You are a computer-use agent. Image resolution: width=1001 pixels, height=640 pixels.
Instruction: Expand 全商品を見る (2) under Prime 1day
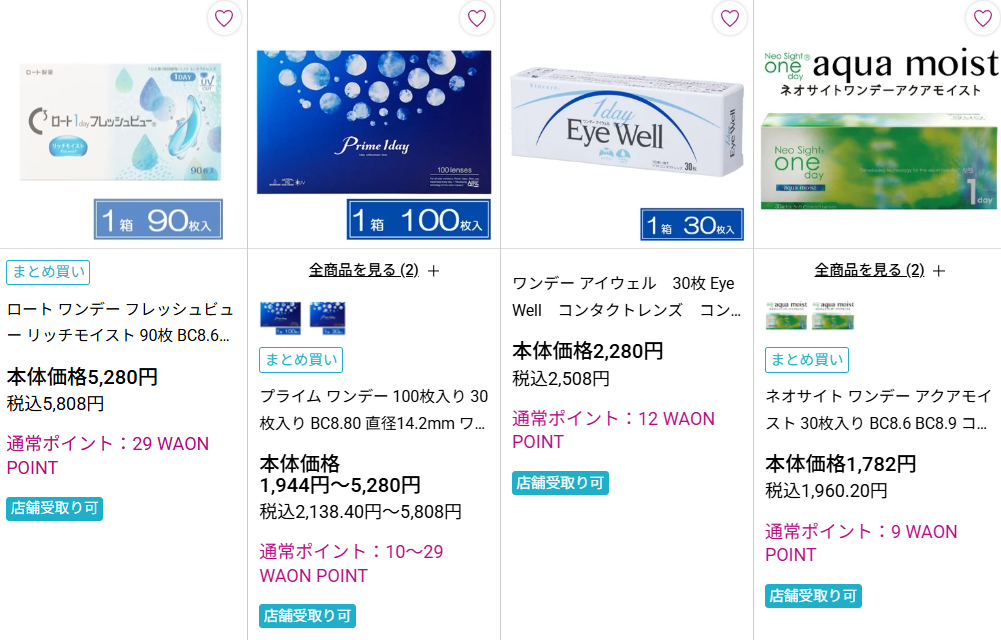pos(364,271)
